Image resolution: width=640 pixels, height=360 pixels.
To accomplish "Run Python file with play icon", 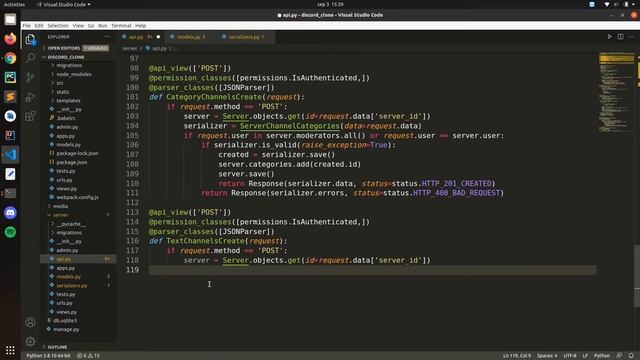I will pos(609,37).
